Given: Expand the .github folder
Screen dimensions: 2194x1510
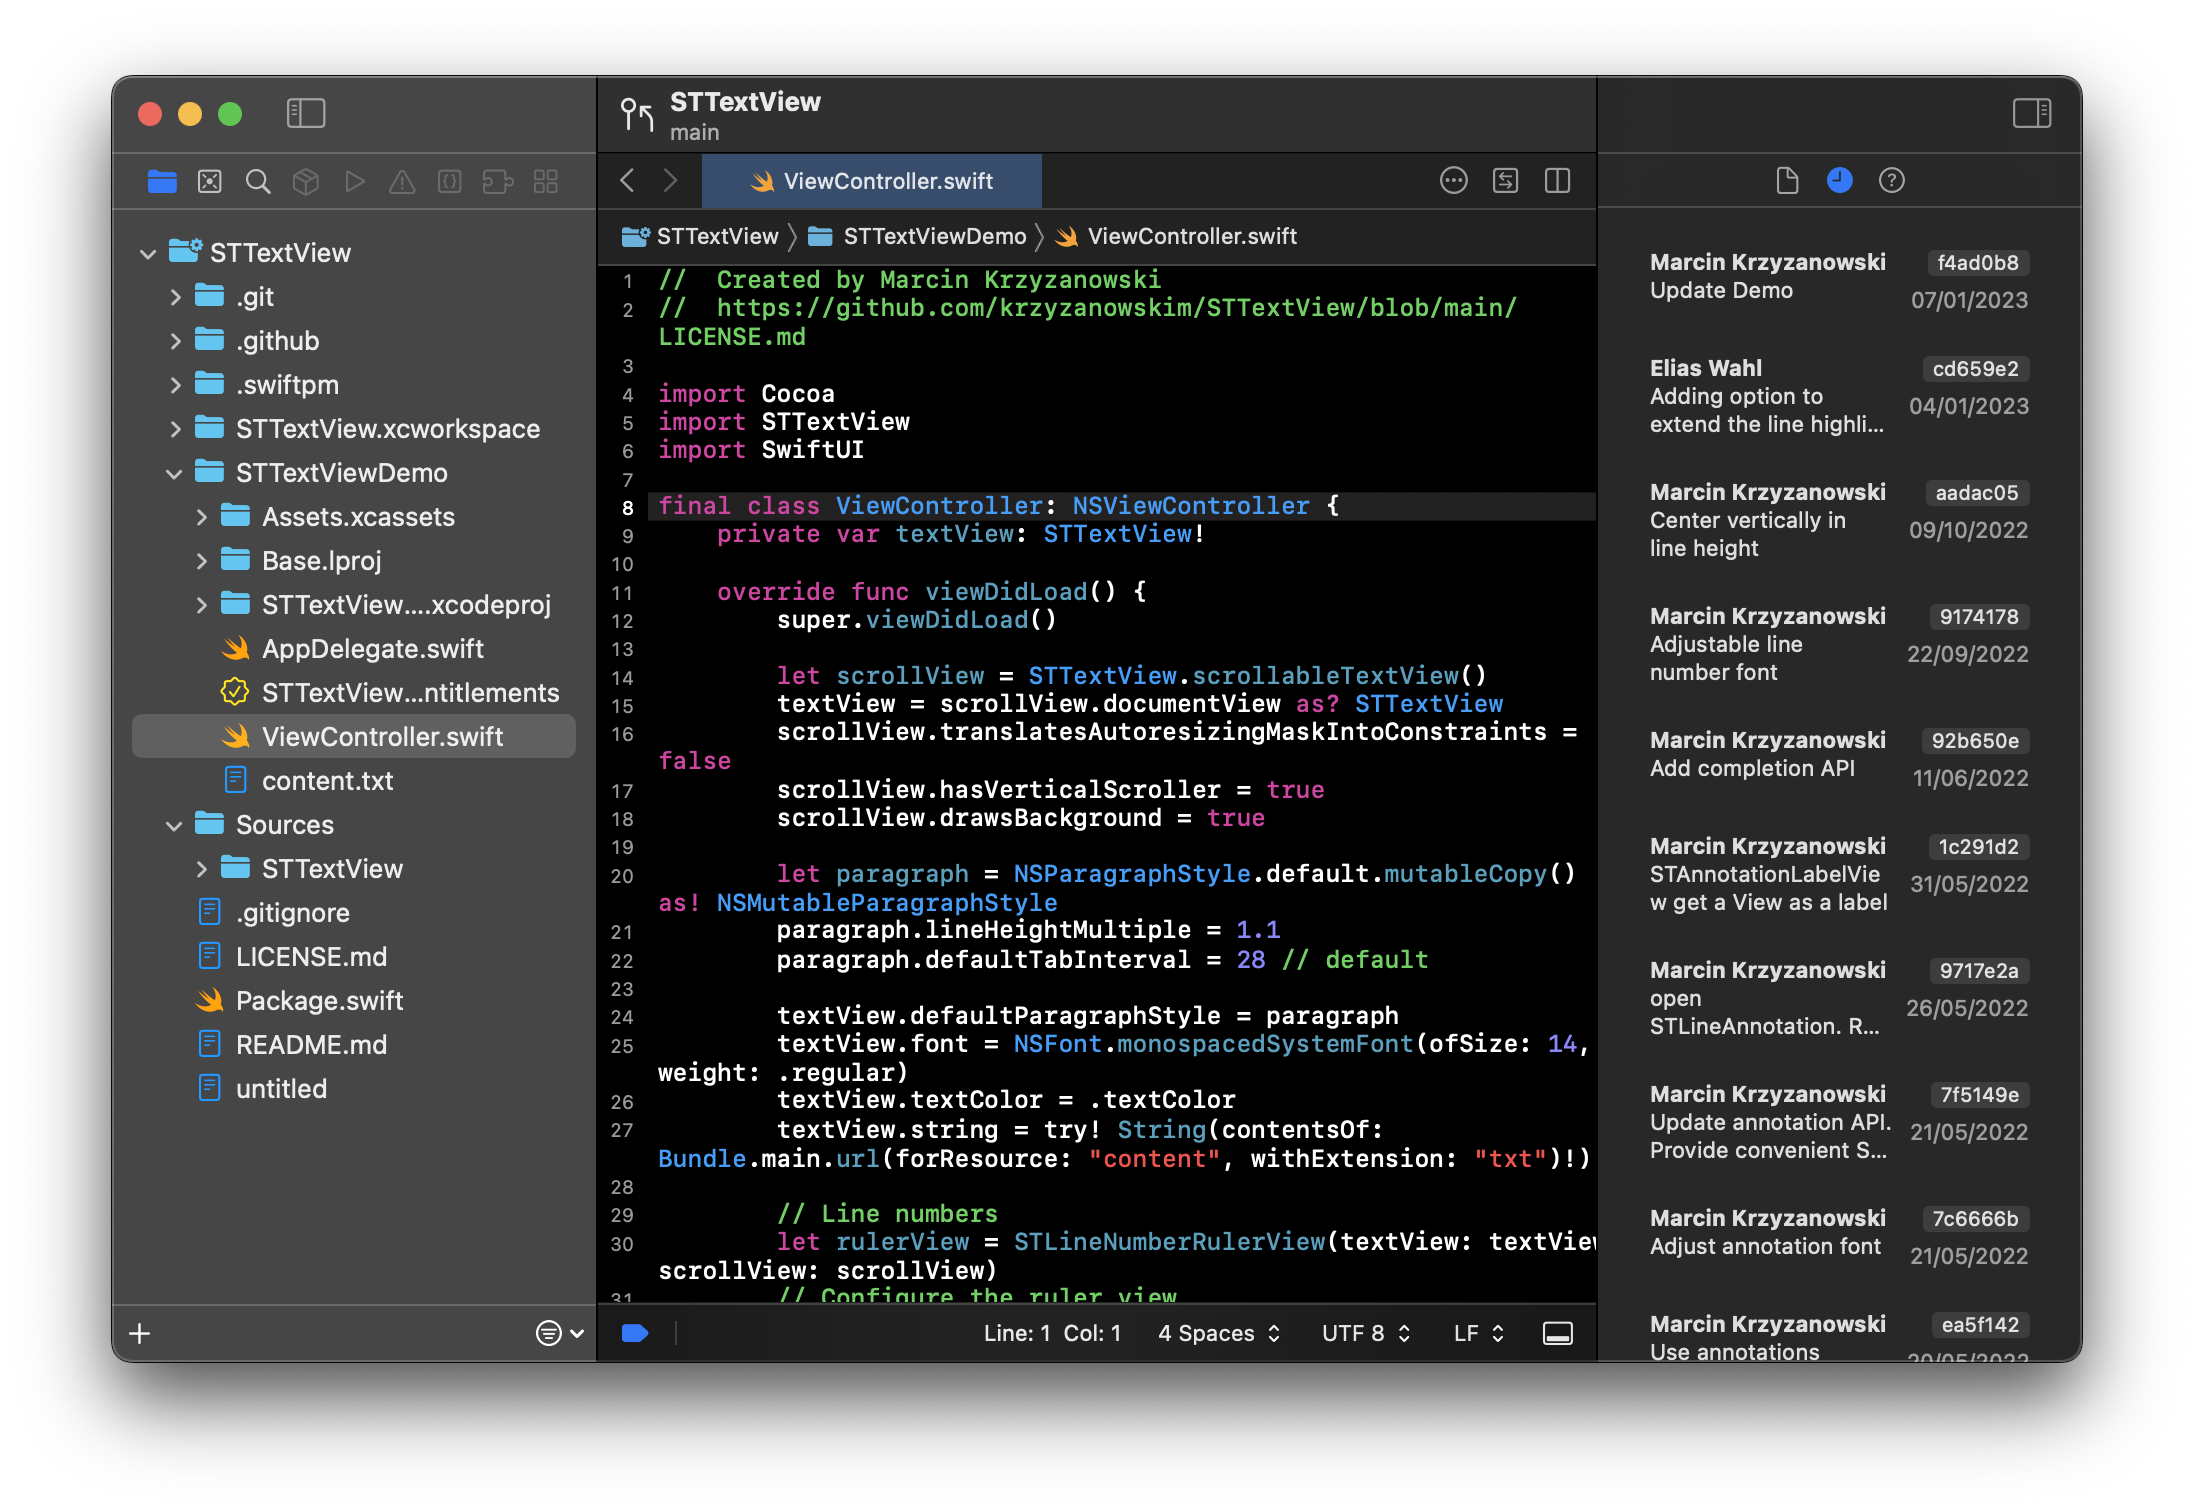Looking at the screenshot, I should (176, 341).
